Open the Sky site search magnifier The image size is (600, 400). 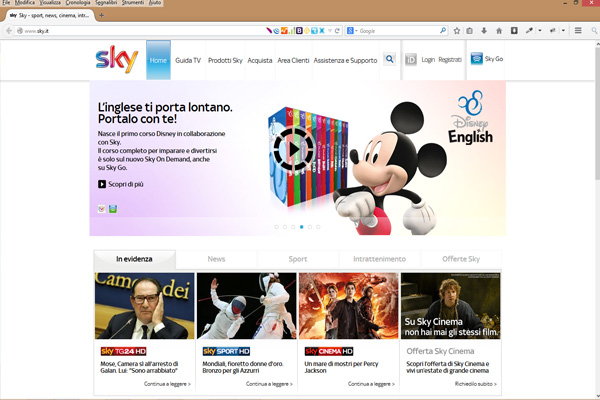(x=390, y=59)
